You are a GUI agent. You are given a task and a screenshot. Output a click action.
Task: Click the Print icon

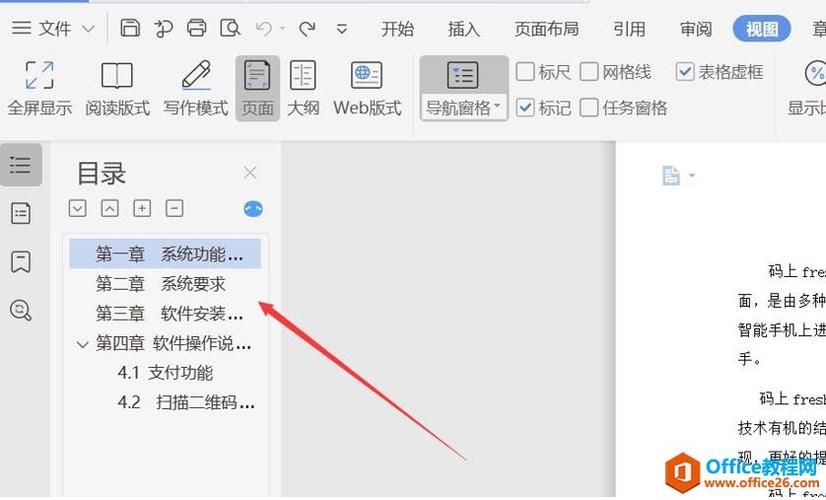(196, 28)
